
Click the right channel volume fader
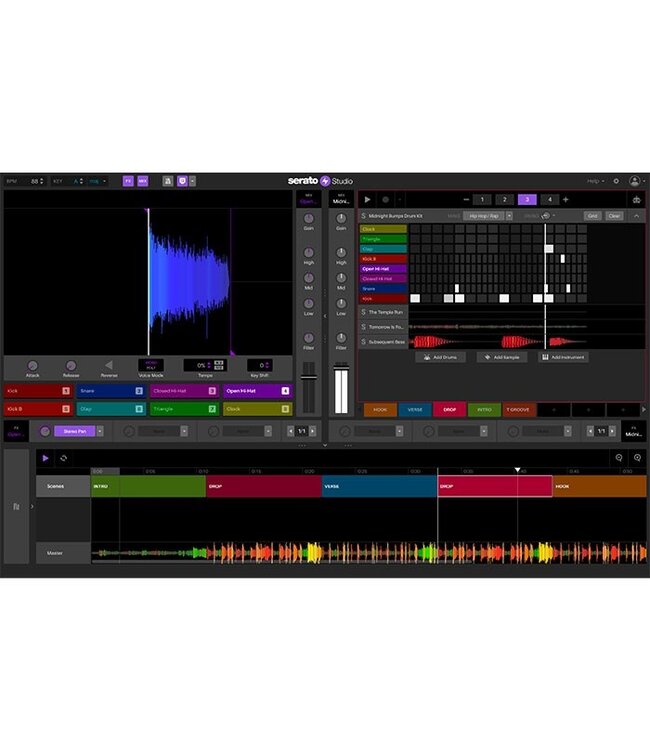pos(341,367)
